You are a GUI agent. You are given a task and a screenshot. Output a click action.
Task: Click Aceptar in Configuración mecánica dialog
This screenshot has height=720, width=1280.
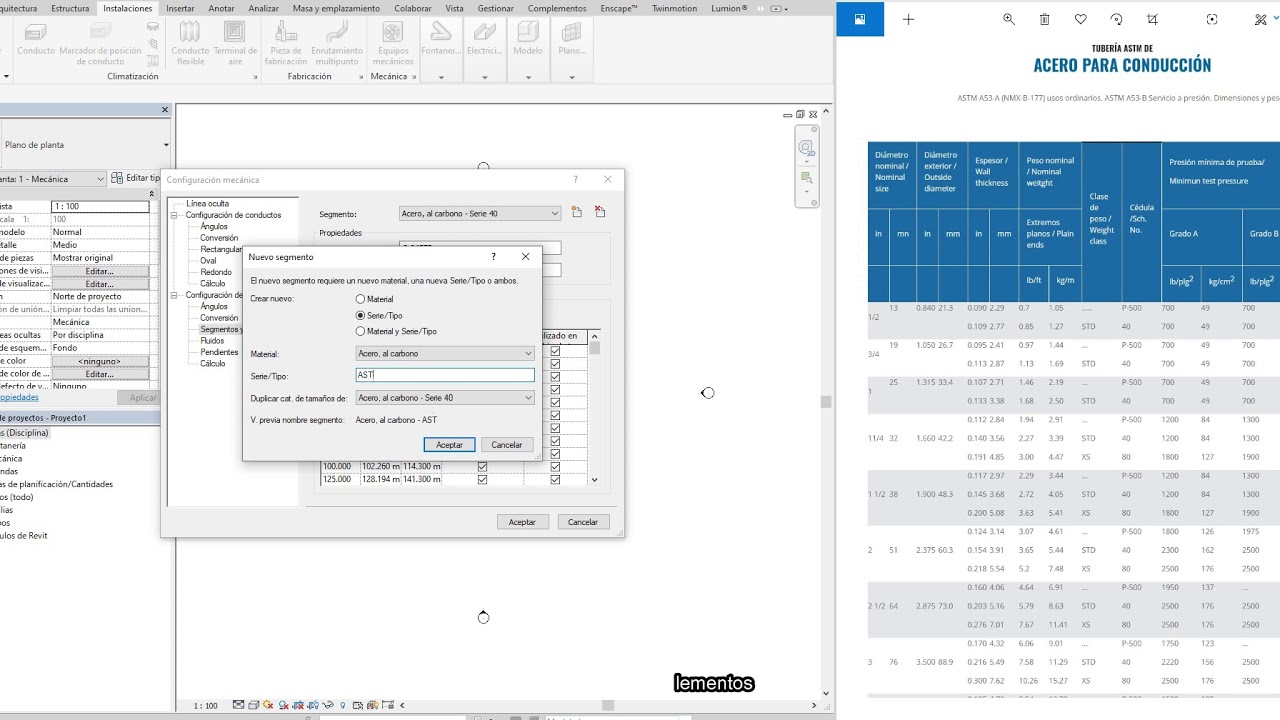[522, 522]
